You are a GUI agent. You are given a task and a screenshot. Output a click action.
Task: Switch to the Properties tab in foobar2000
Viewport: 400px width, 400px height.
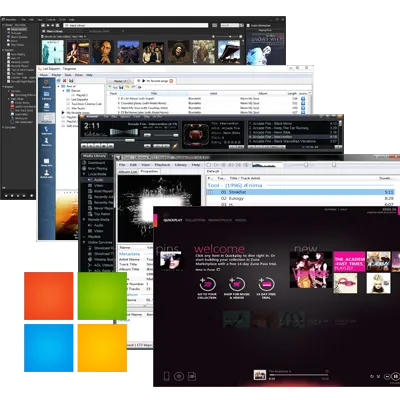(x=149, y=171)
